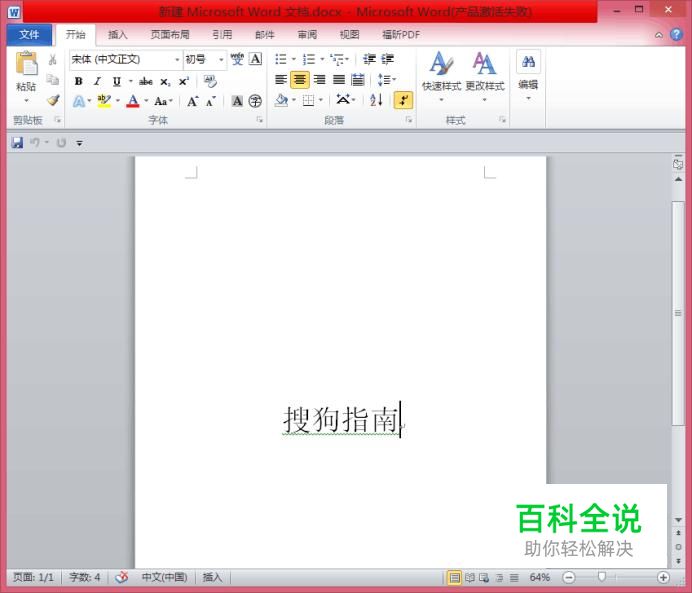Click Shrink Font icon
692x593 pixels.
[x=211, y=101]
